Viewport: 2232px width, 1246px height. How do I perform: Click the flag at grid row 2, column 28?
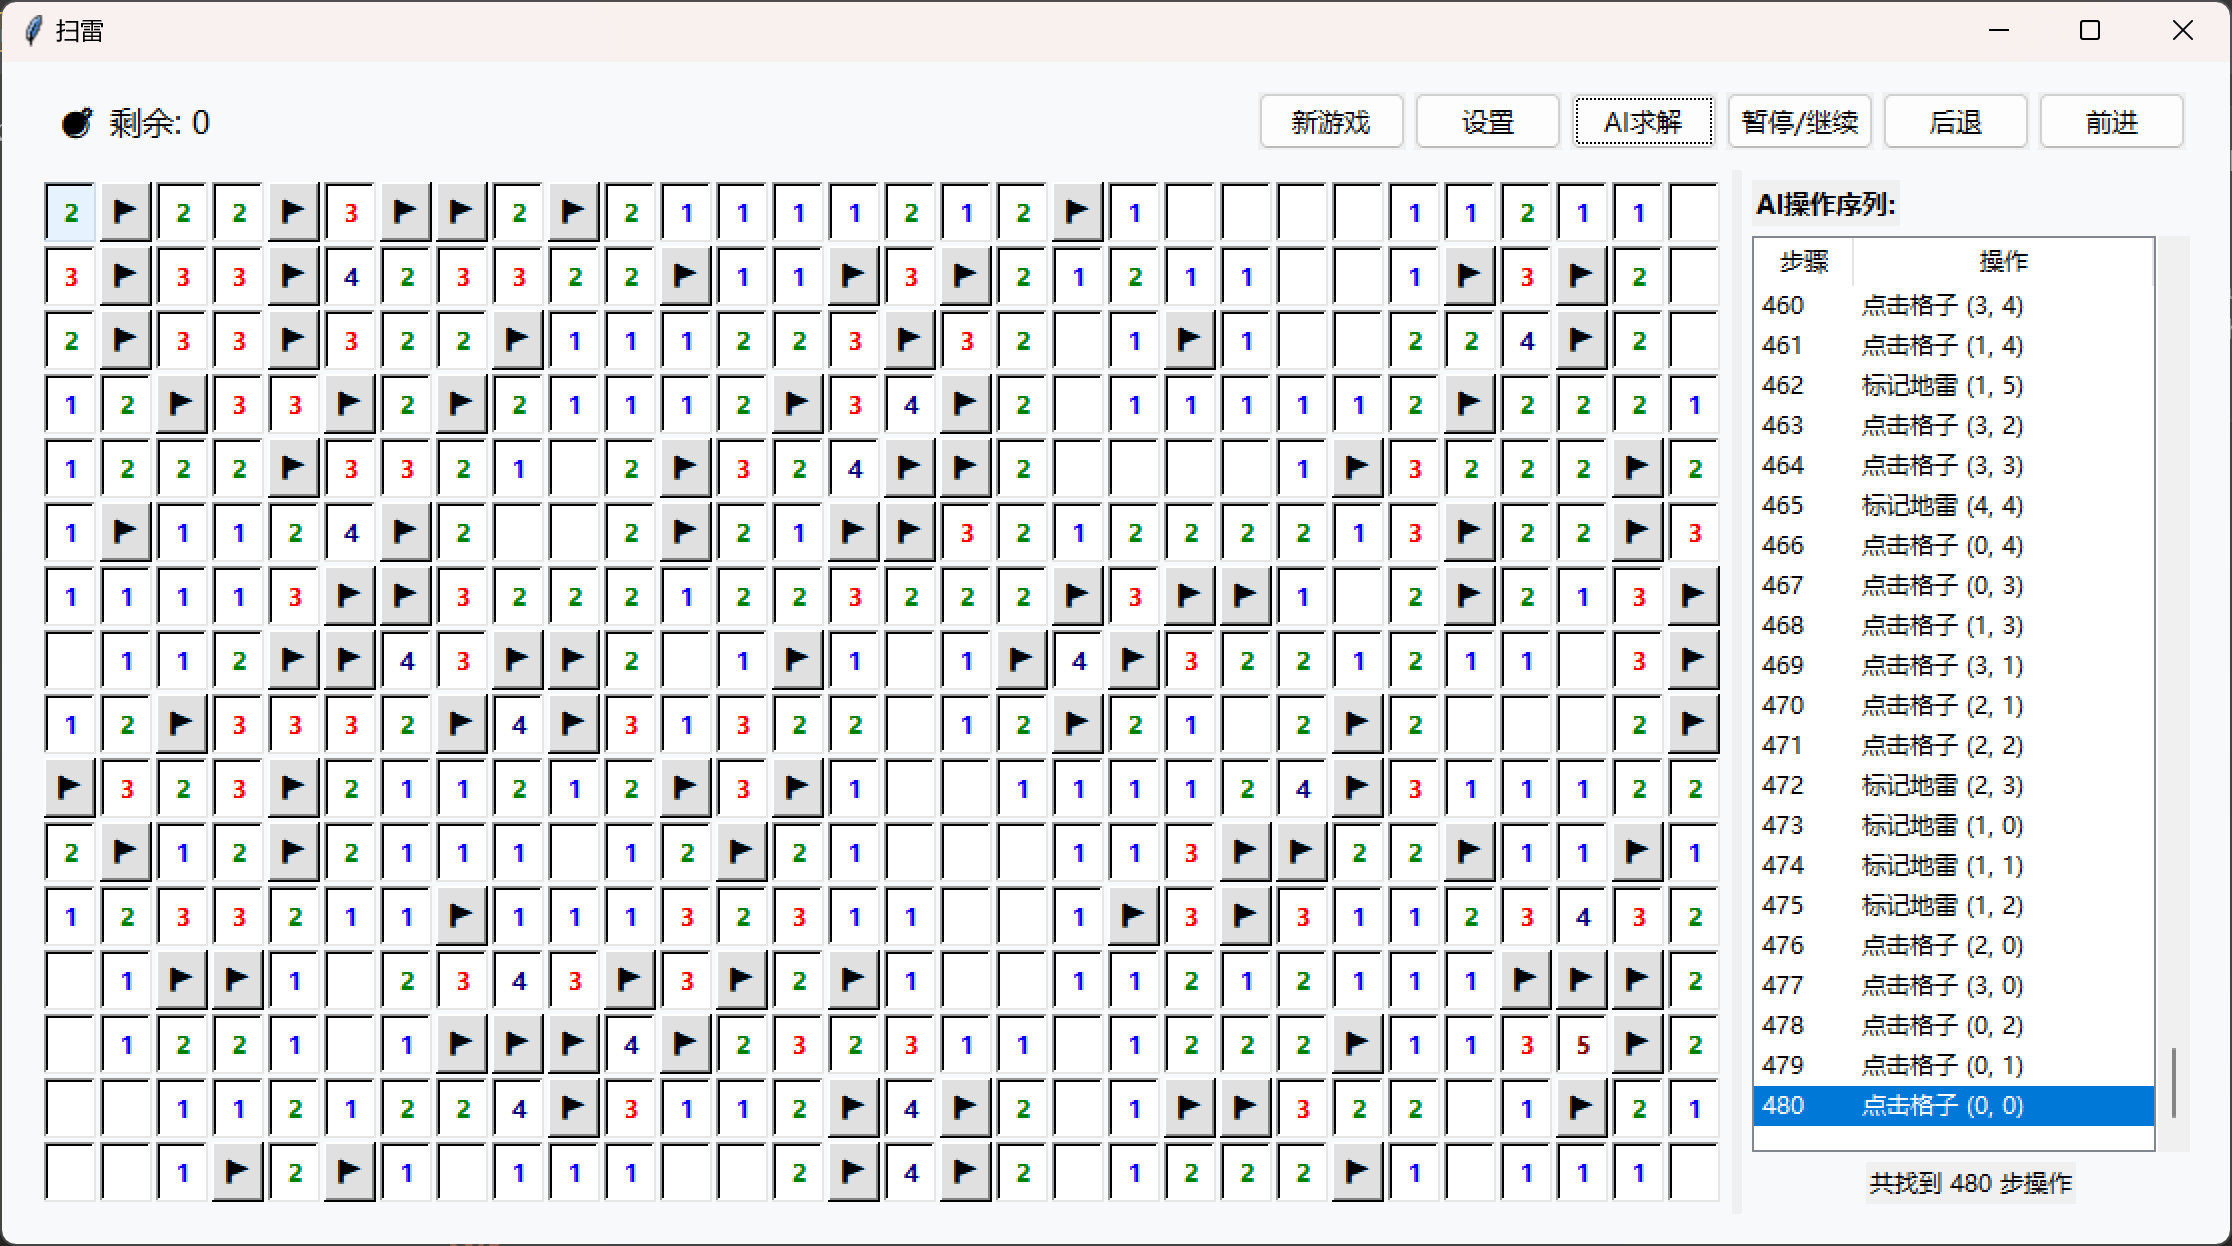1582,276
